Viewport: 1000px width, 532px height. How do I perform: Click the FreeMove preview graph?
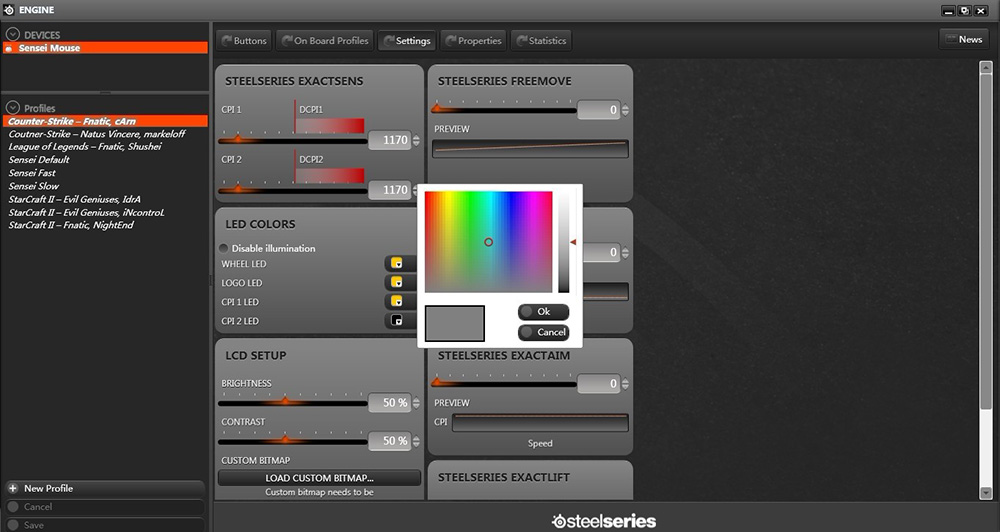(531, 149)
